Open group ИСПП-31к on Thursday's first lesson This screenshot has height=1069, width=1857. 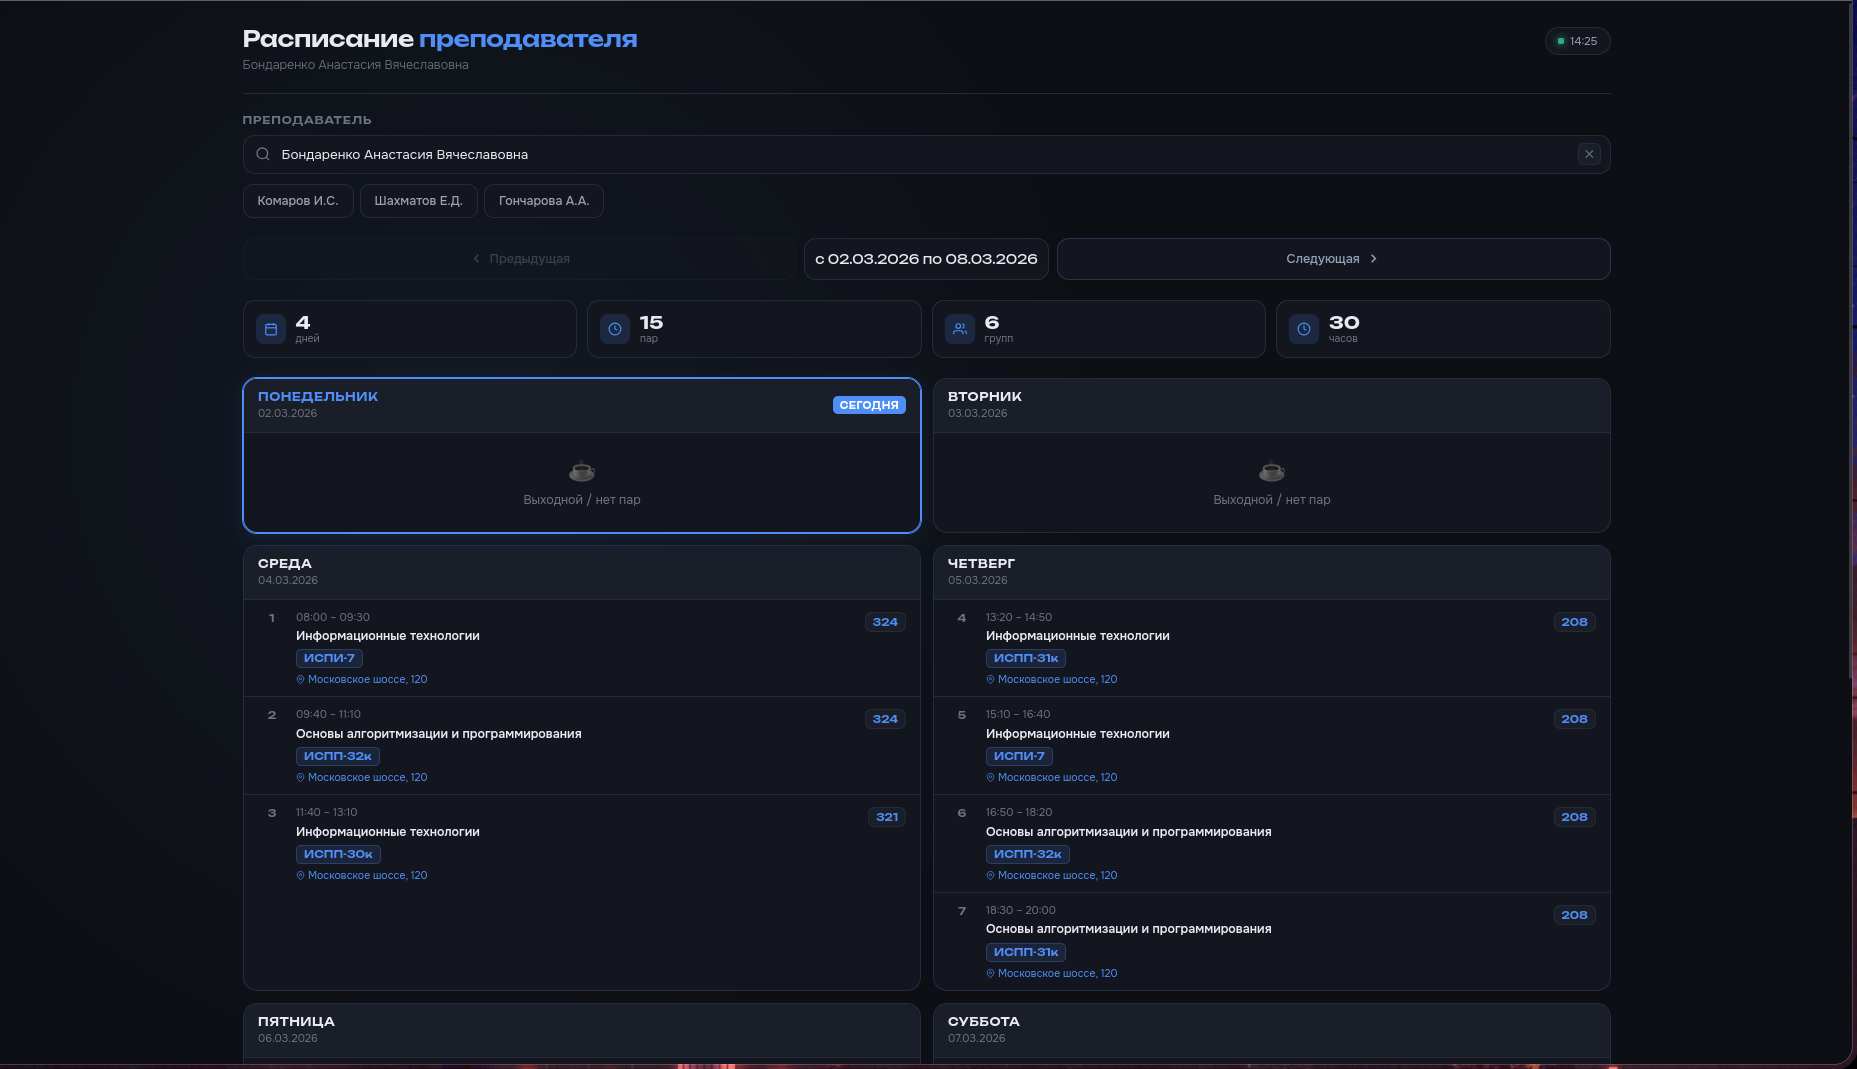coord(1025,658)
